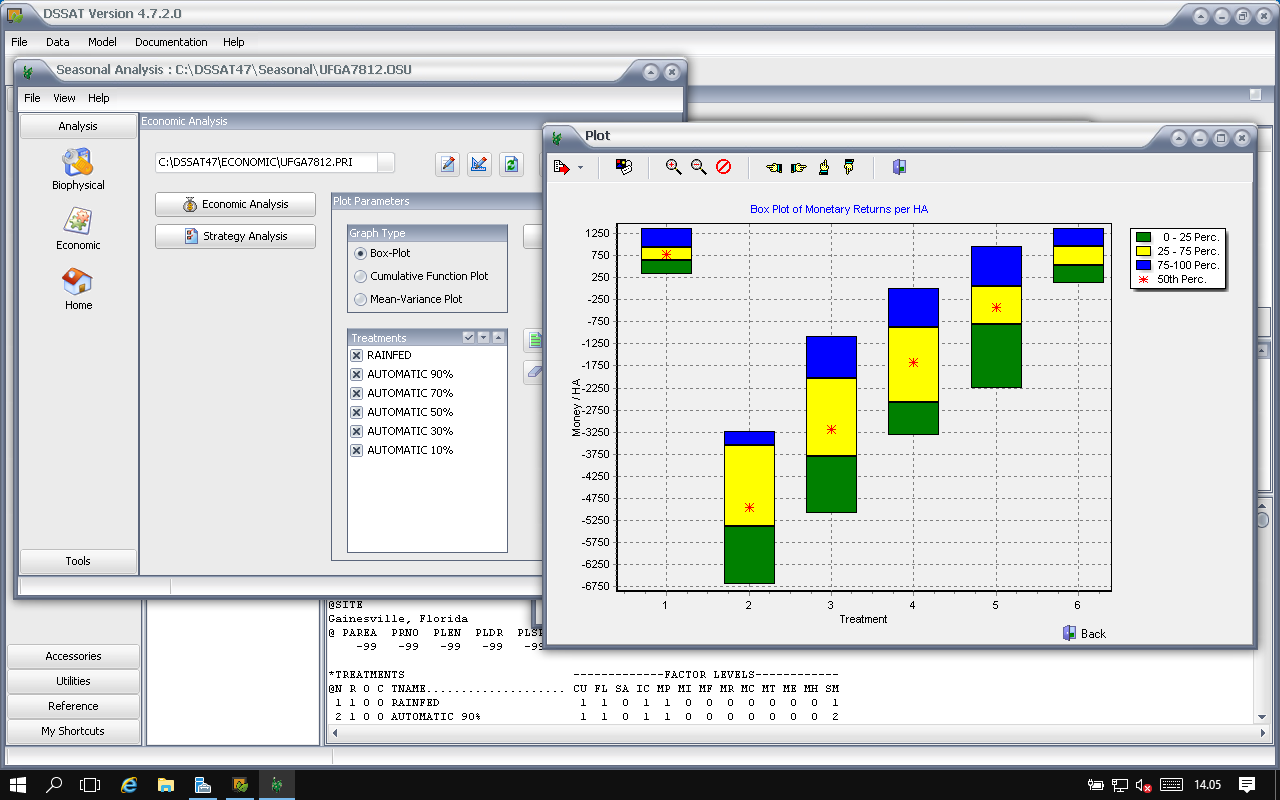The width and height of the screenshot is (1280, 800).
Task: Uncheck the RAINFED treatment
Action: tap(356, 355)
